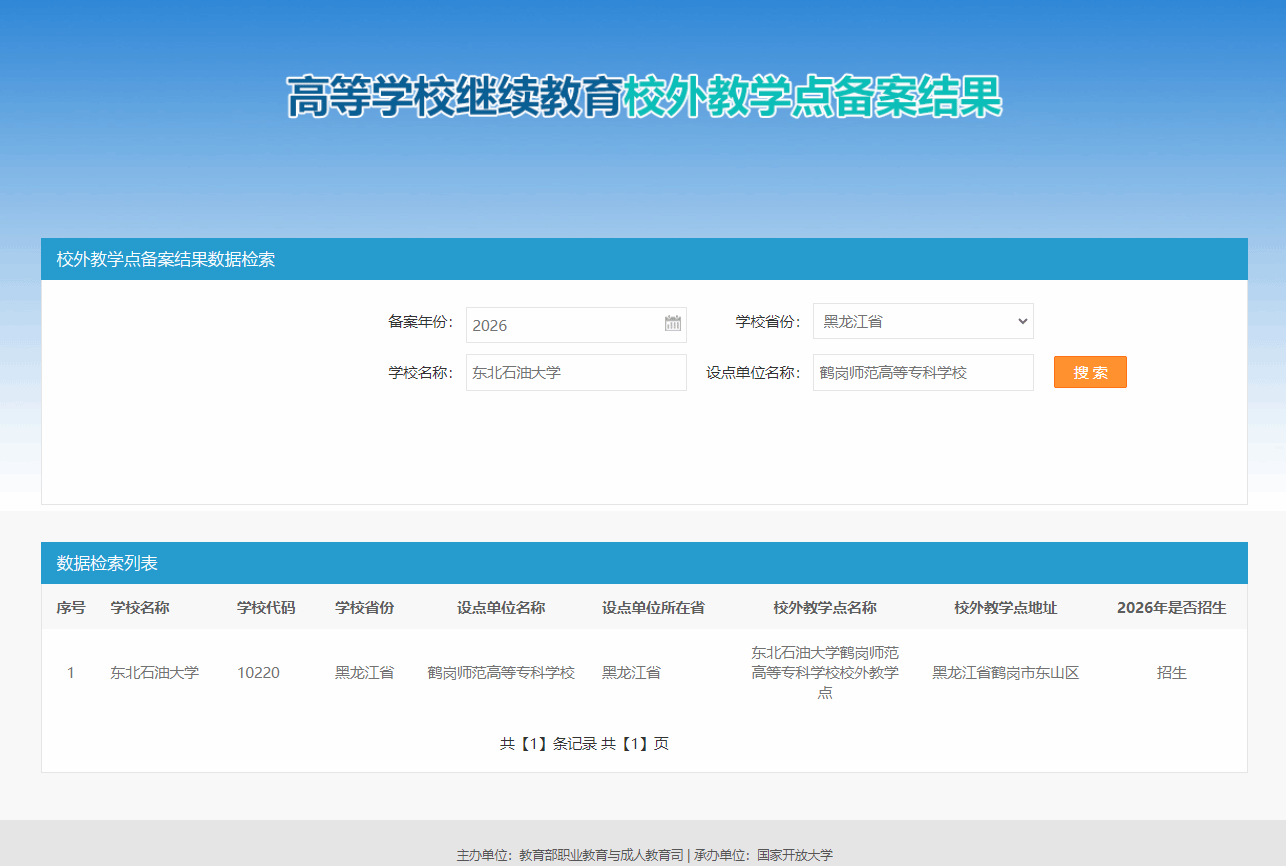Expand the 学校省份 dropdown showing 黑龙江省
The width and height of the screenshot is (1286, 866).
[x=923, y=321]
